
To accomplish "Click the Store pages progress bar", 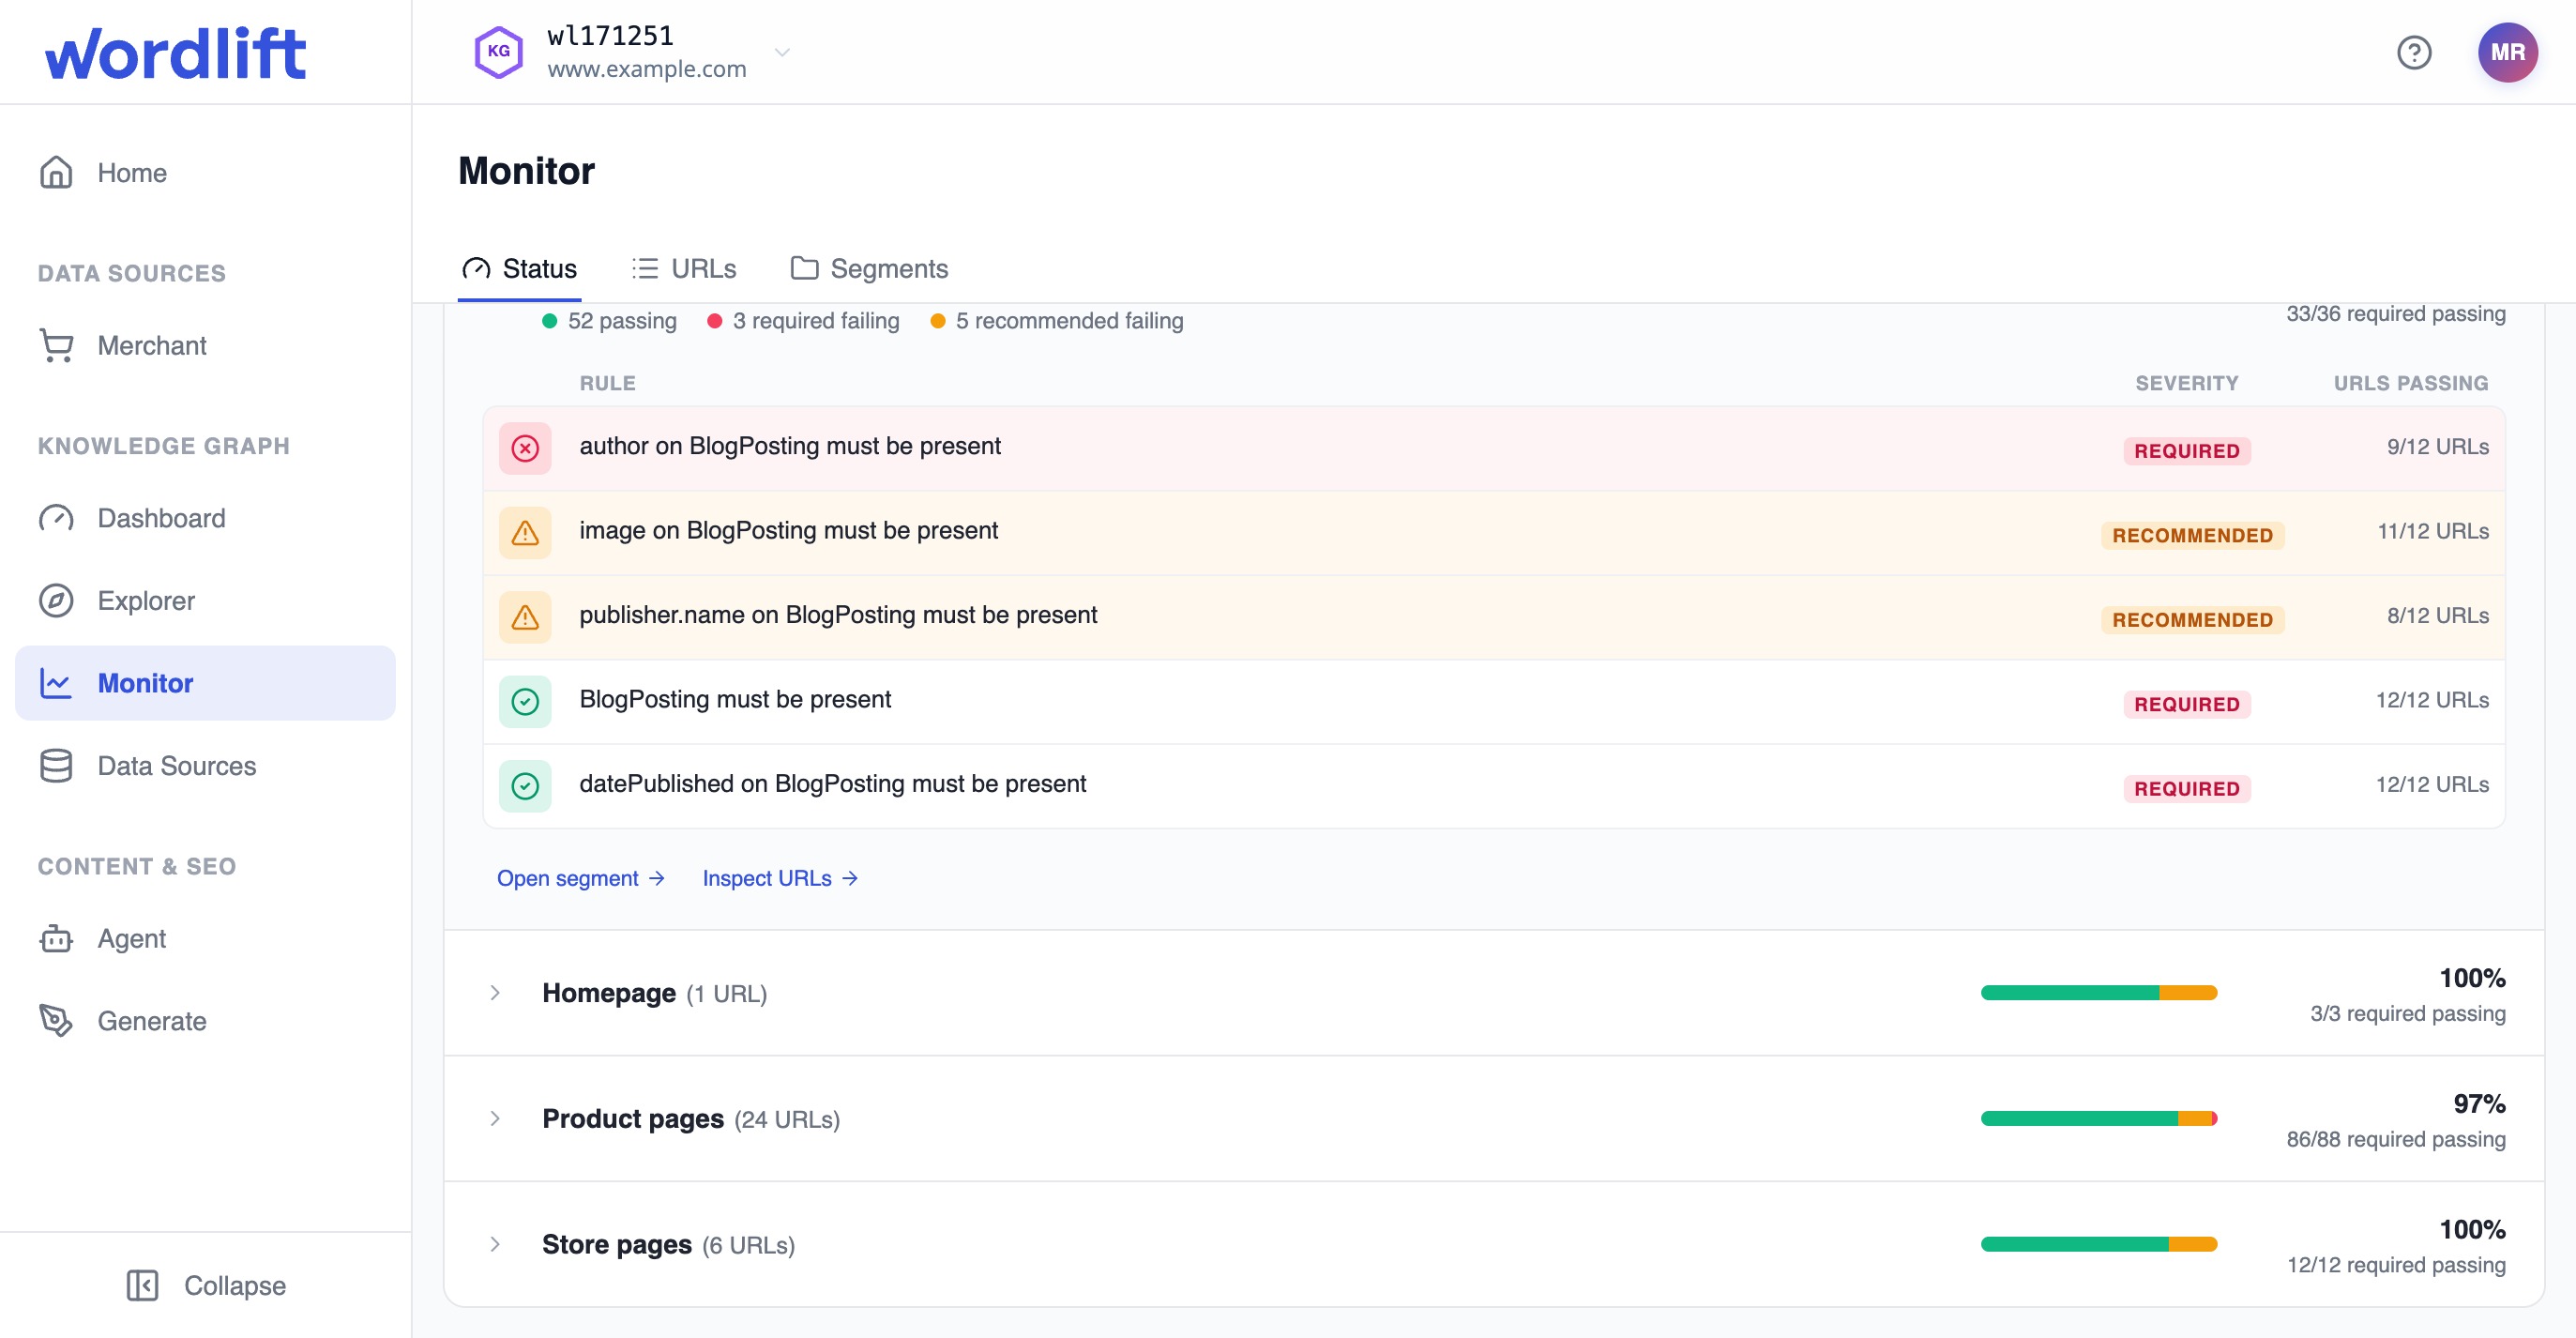I will (2099, 1244).
